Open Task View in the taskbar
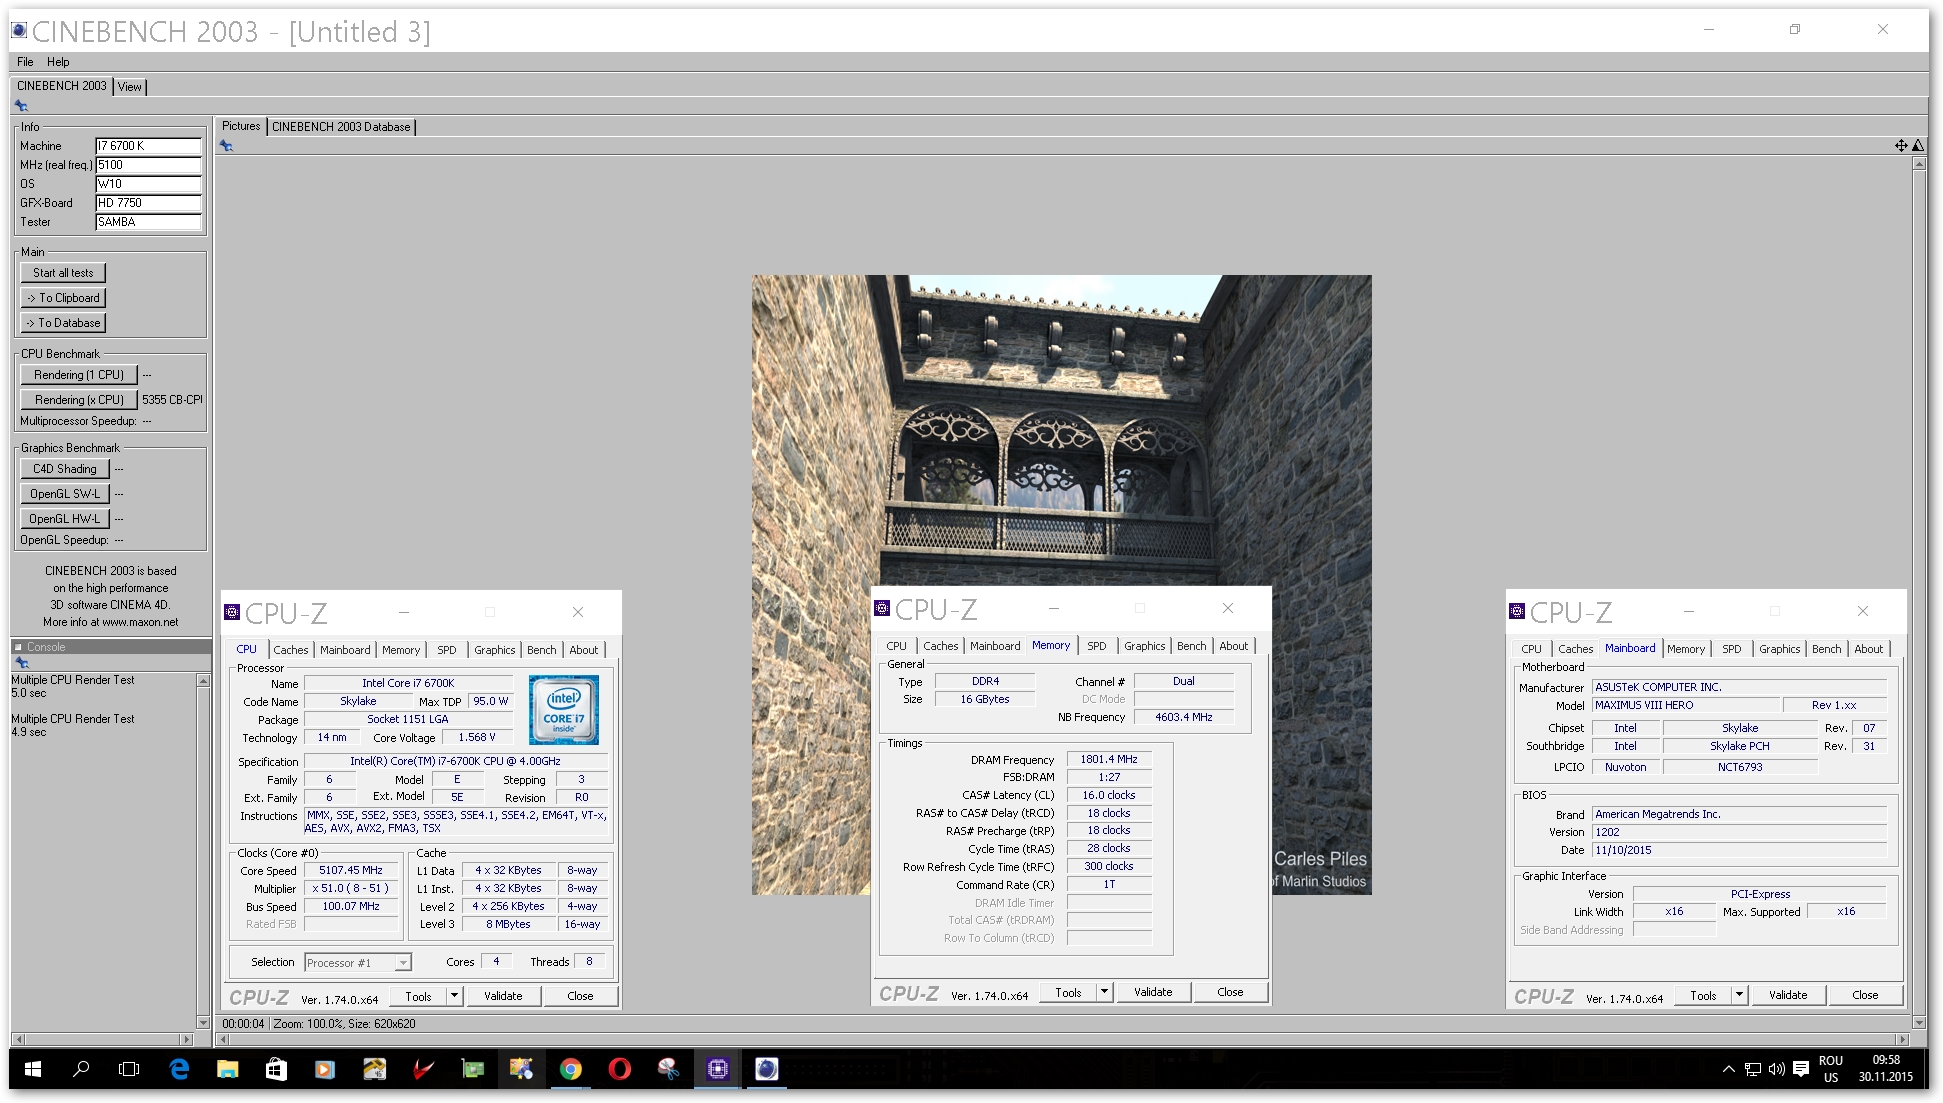Viewport: 1943px width, 1103px height. point(129,1069)
